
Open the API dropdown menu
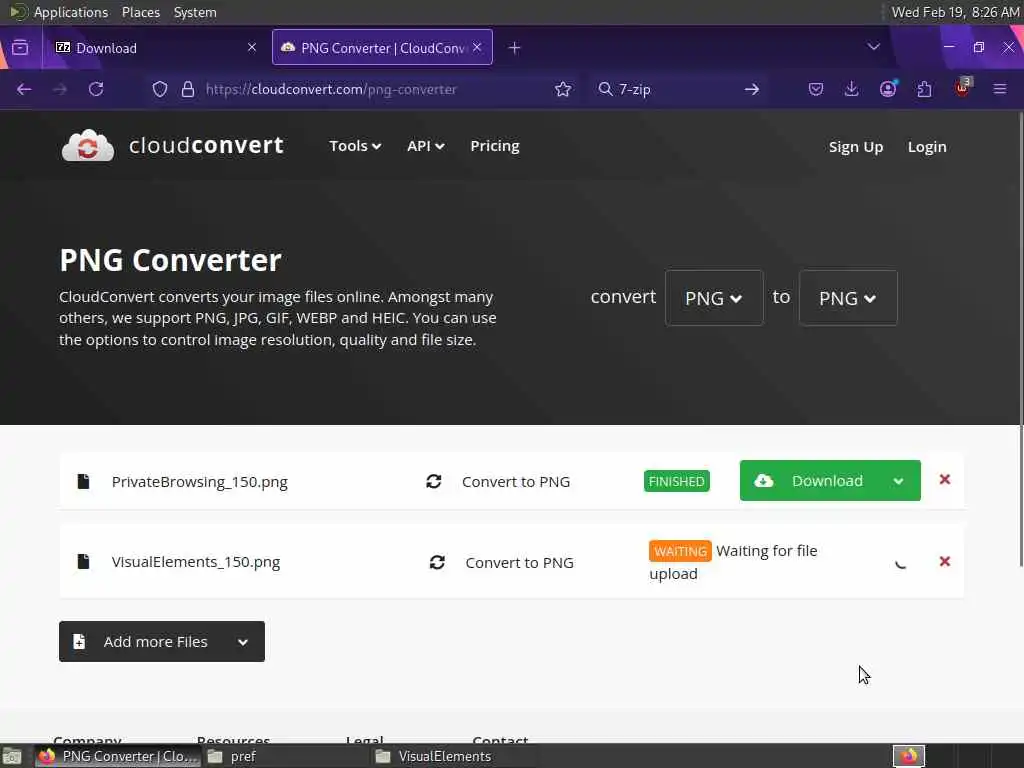(x=425, y=146)
